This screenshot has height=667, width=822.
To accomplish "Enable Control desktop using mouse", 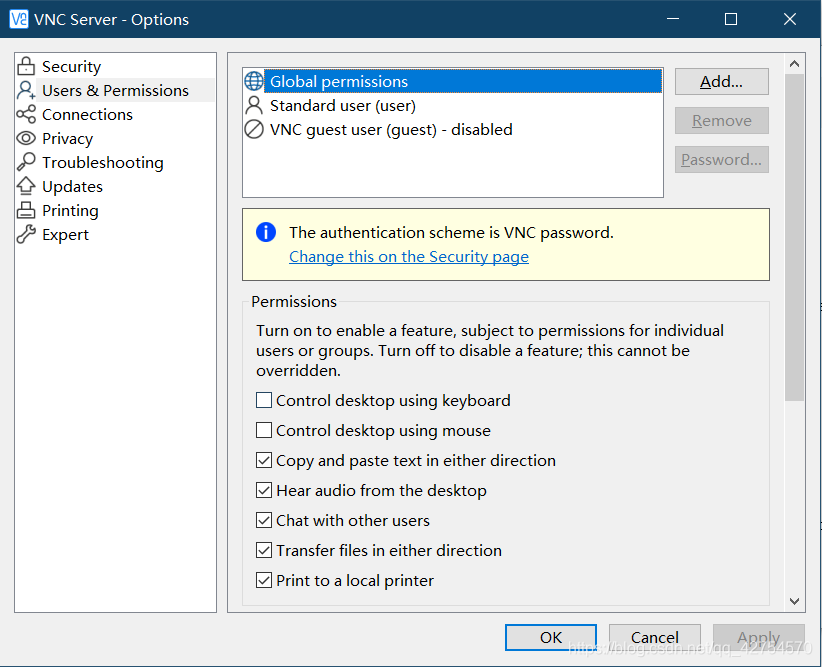I will (264, 430).
